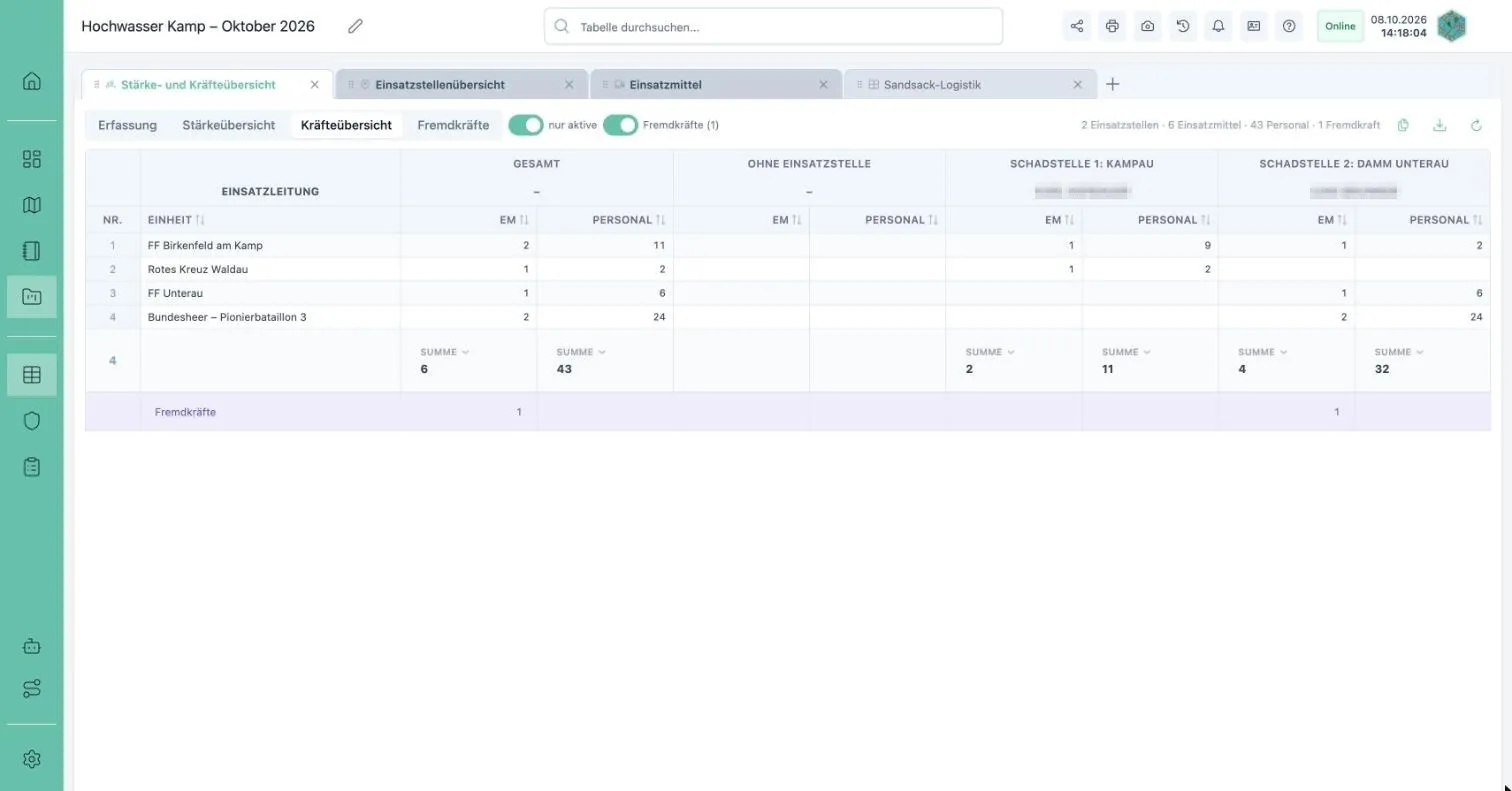
Task: Expand Summe dropdown under Damm Unterau Personal
Action: (x=1399, y=352)
